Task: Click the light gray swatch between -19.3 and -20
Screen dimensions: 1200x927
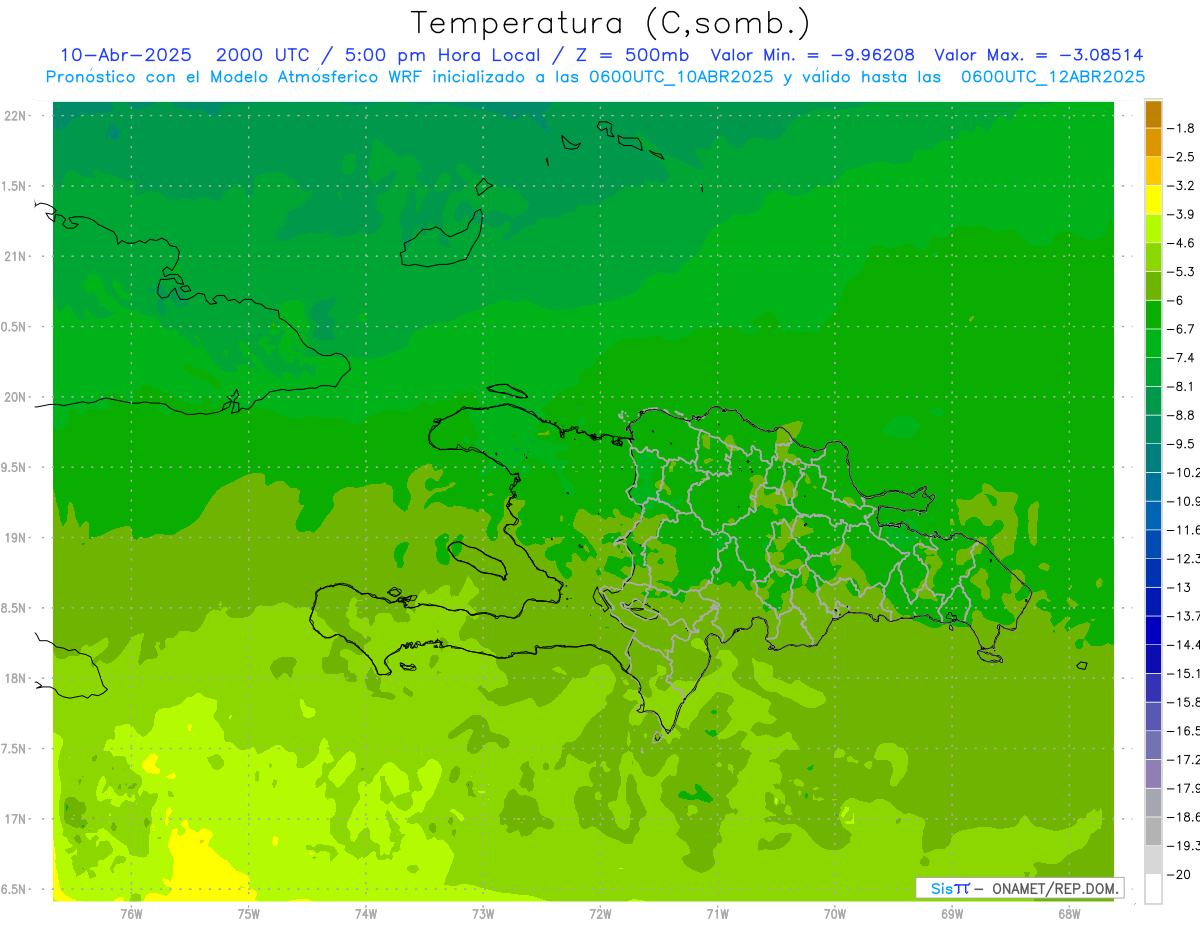Action: coord(1153,860)
